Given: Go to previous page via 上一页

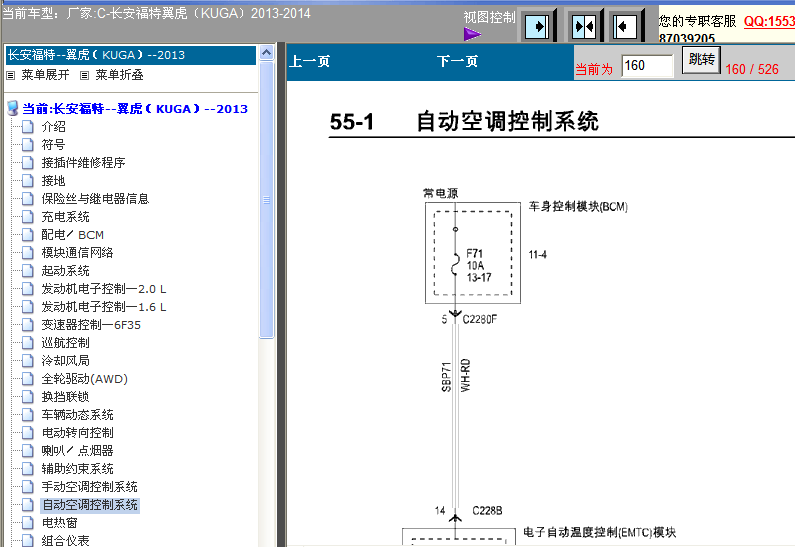Looking at the screenshot, I should [309, 61].
